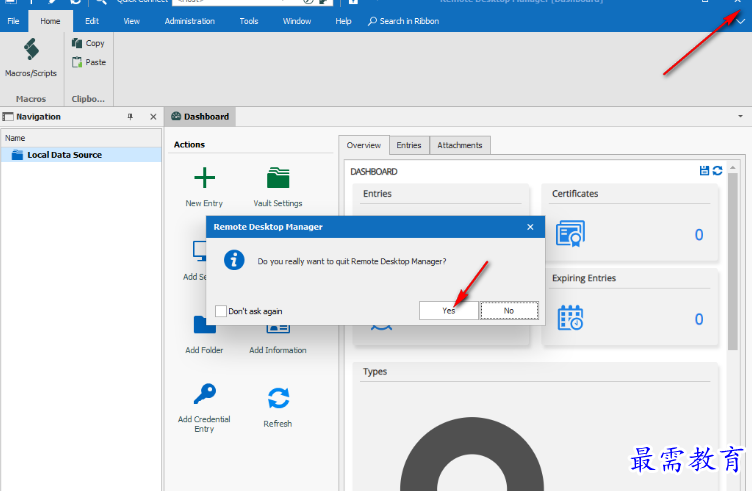Open the Window ribbon tab
752x491 pixels.
[x=297, y=21]
